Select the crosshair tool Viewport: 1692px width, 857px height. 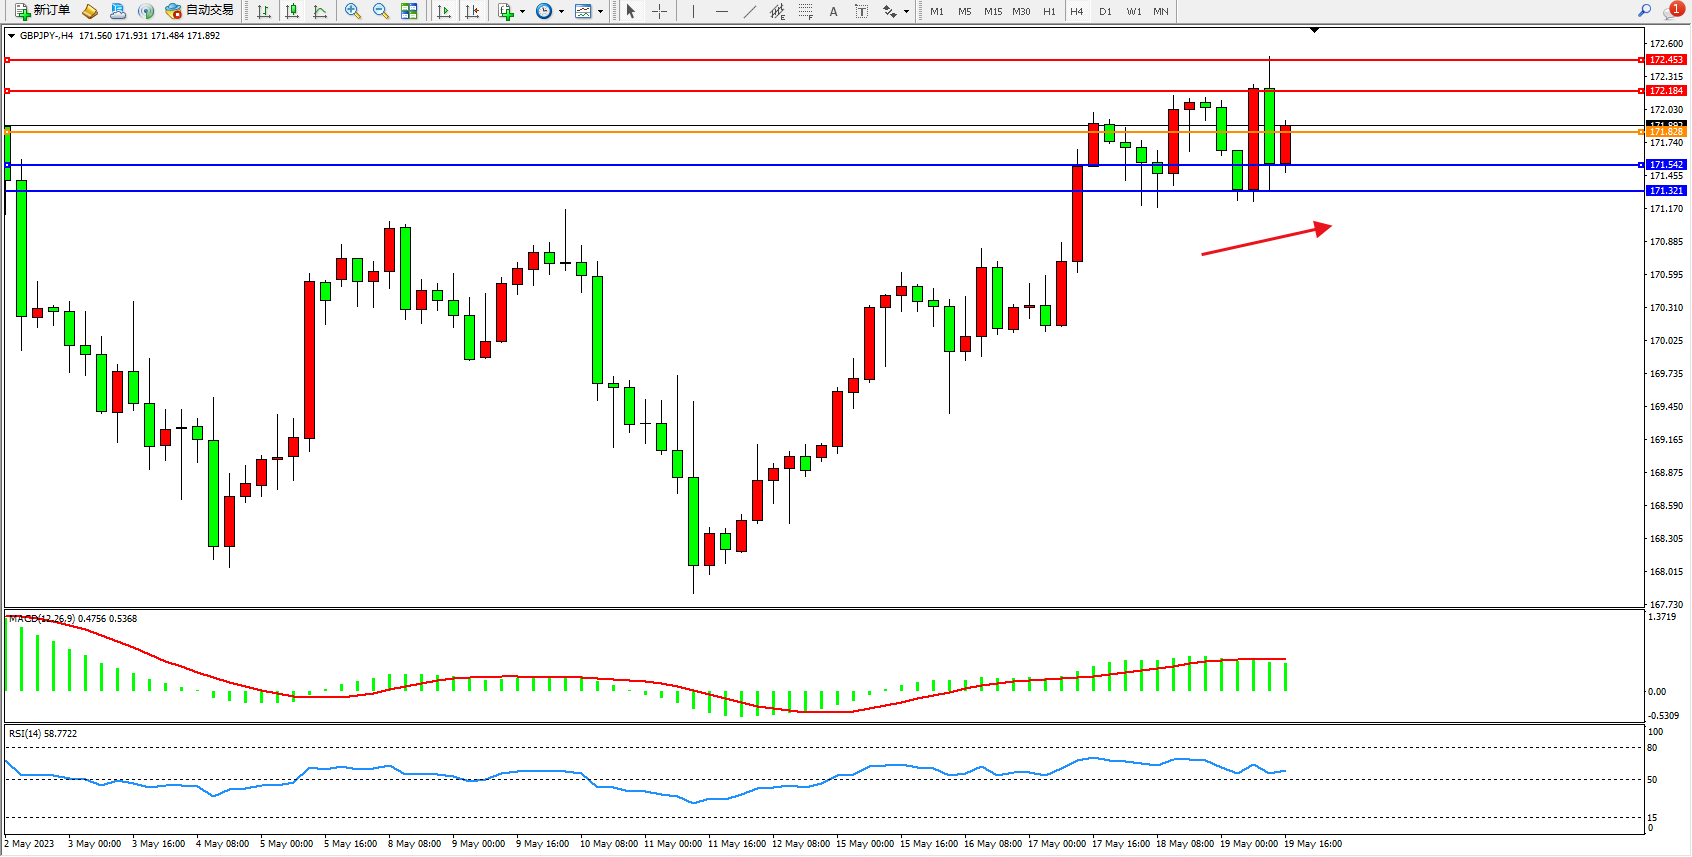[x=660, y=11]
